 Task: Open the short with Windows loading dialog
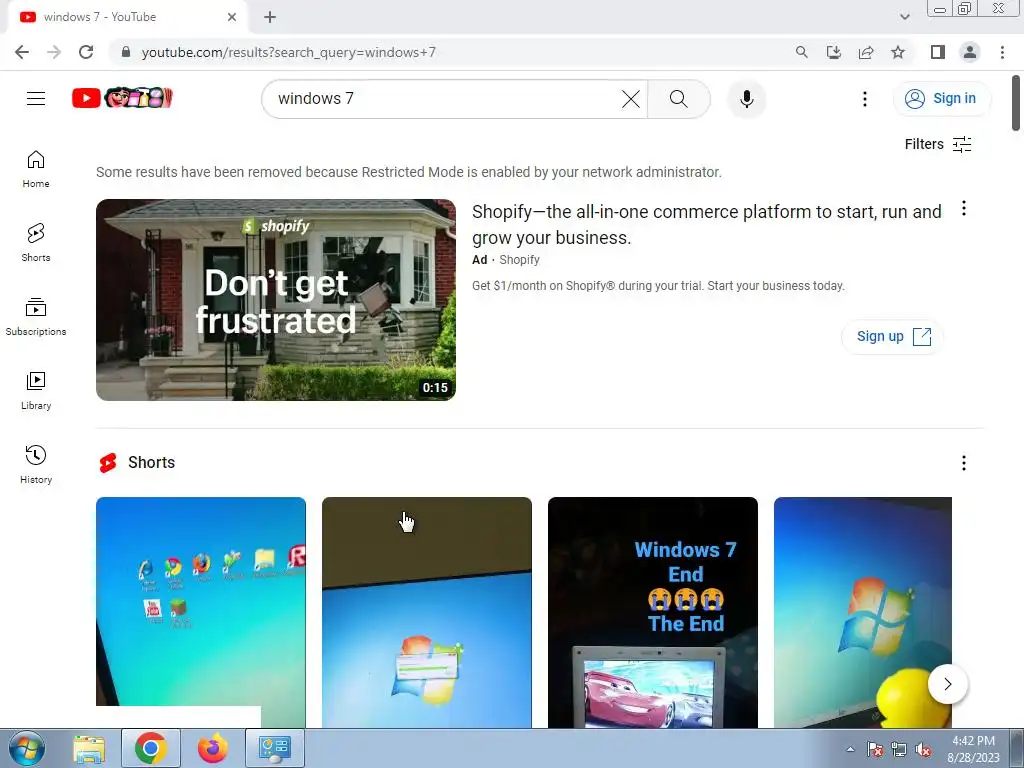pos(426,612)
